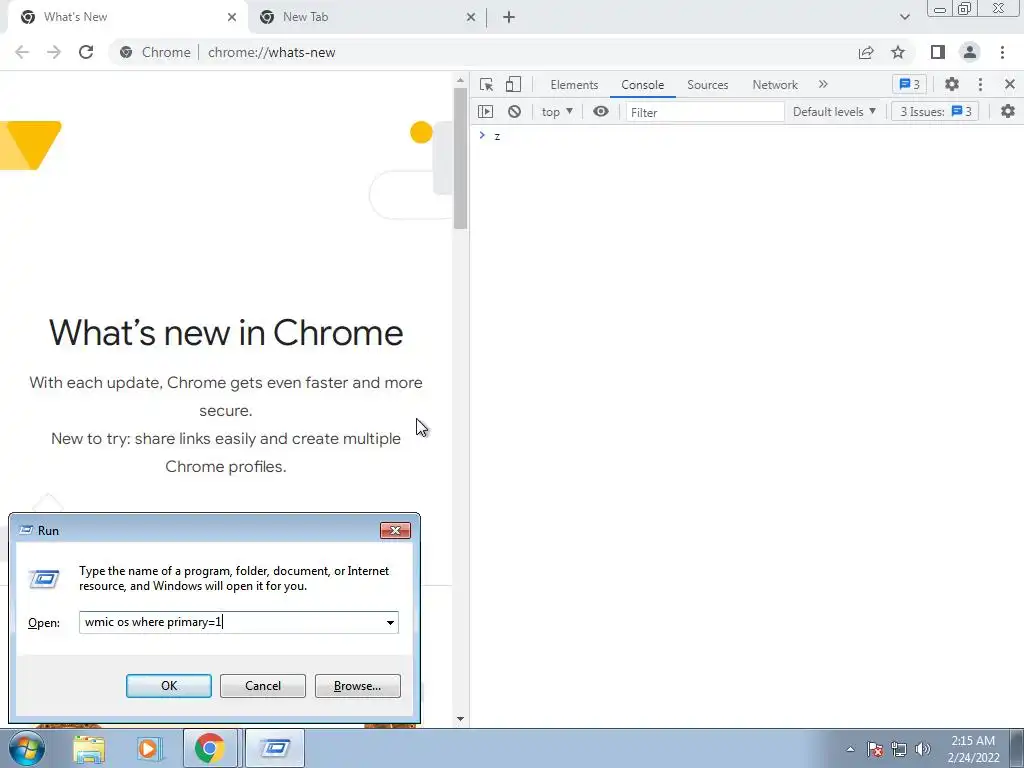Open Windows Explorer from the taskbar
The height and width of the screenshot is (768, 1024).
pos(89,748)
